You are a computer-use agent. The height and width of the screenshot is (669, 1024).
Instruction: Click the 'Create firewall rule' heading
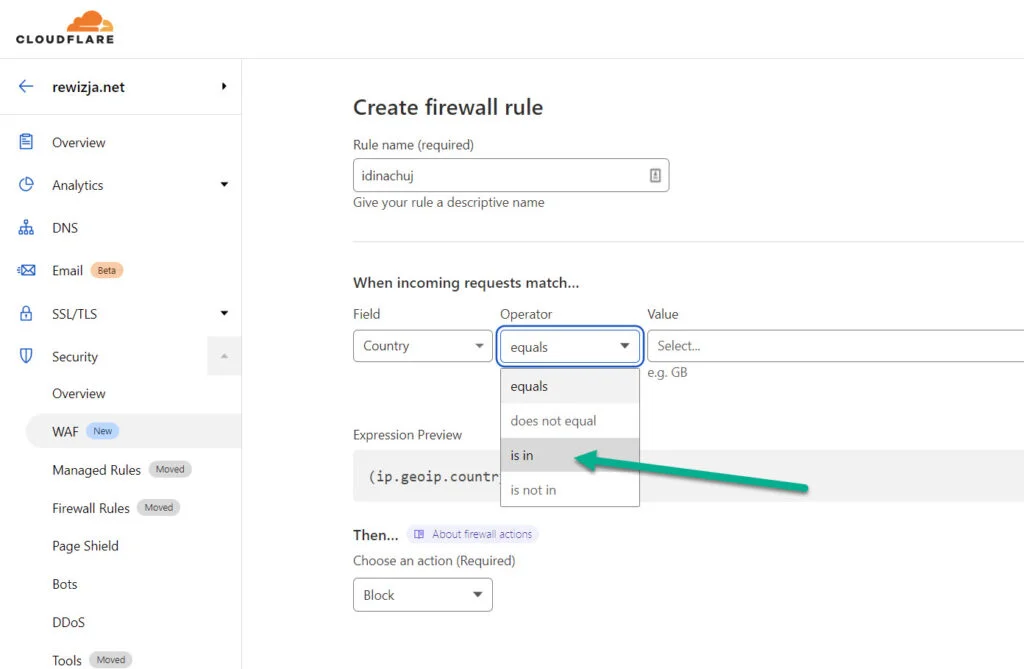[448, 106]
